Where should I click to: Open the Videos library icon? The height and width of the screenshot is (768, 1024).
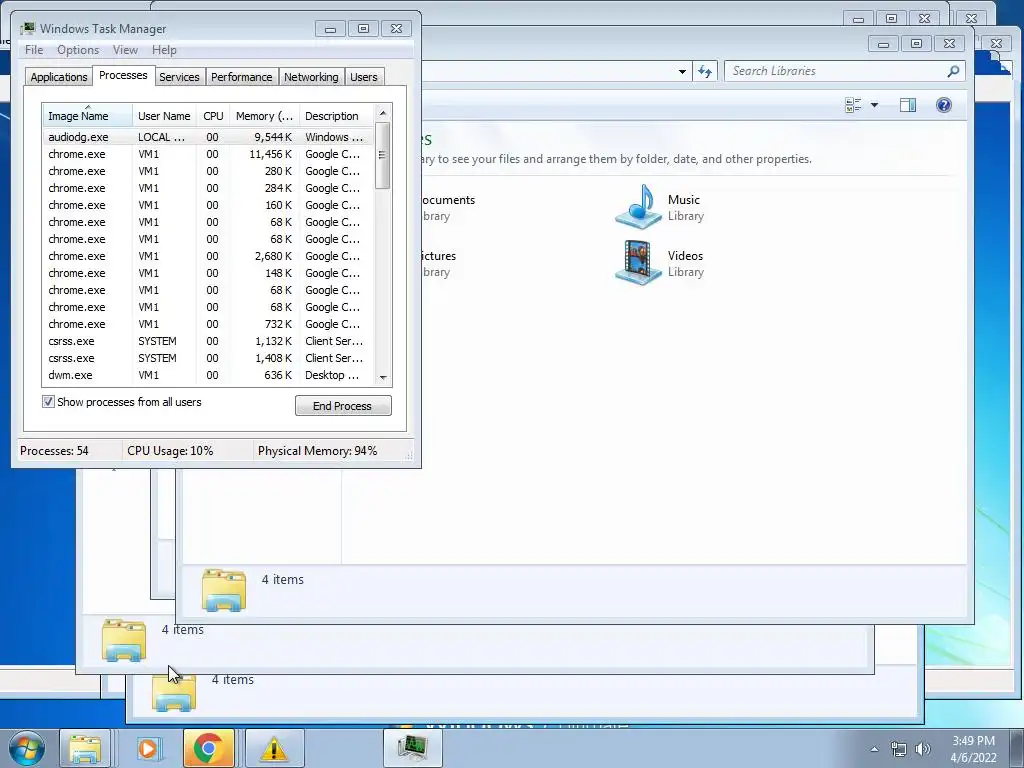click(639, 263)
